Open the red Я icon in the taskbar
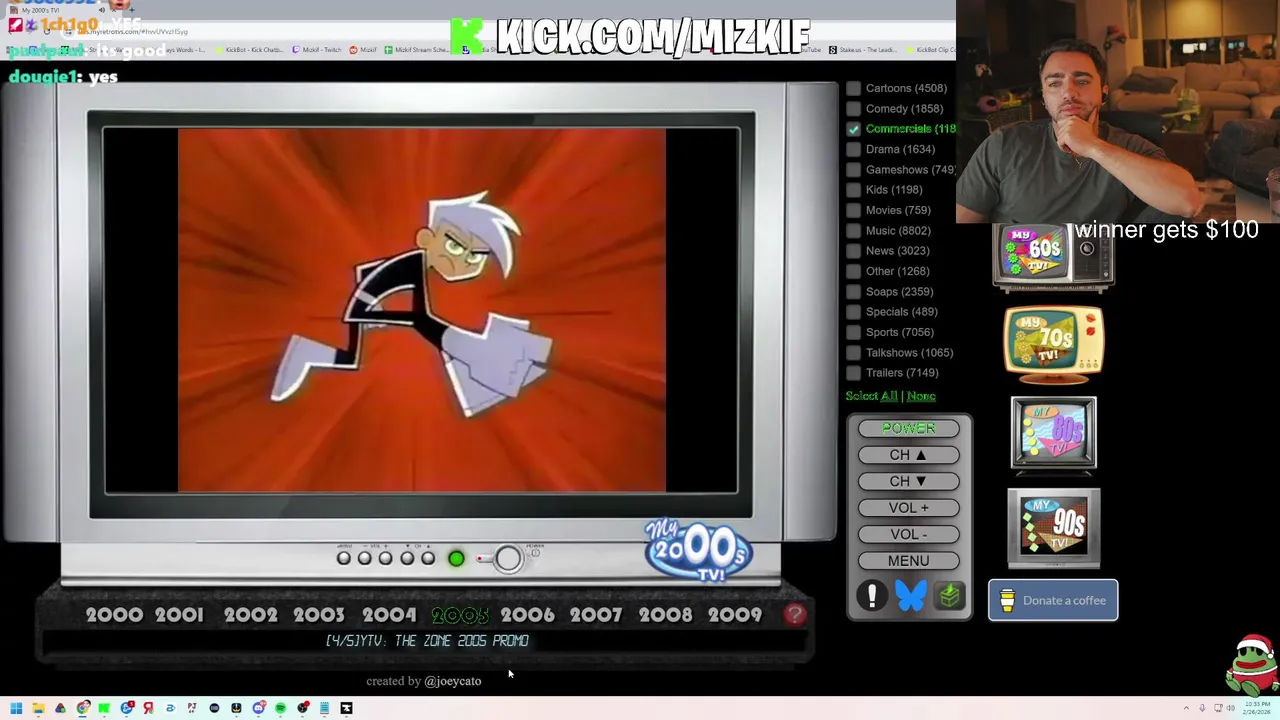This screenshot has width=1280, height=720. click(148, 708)
